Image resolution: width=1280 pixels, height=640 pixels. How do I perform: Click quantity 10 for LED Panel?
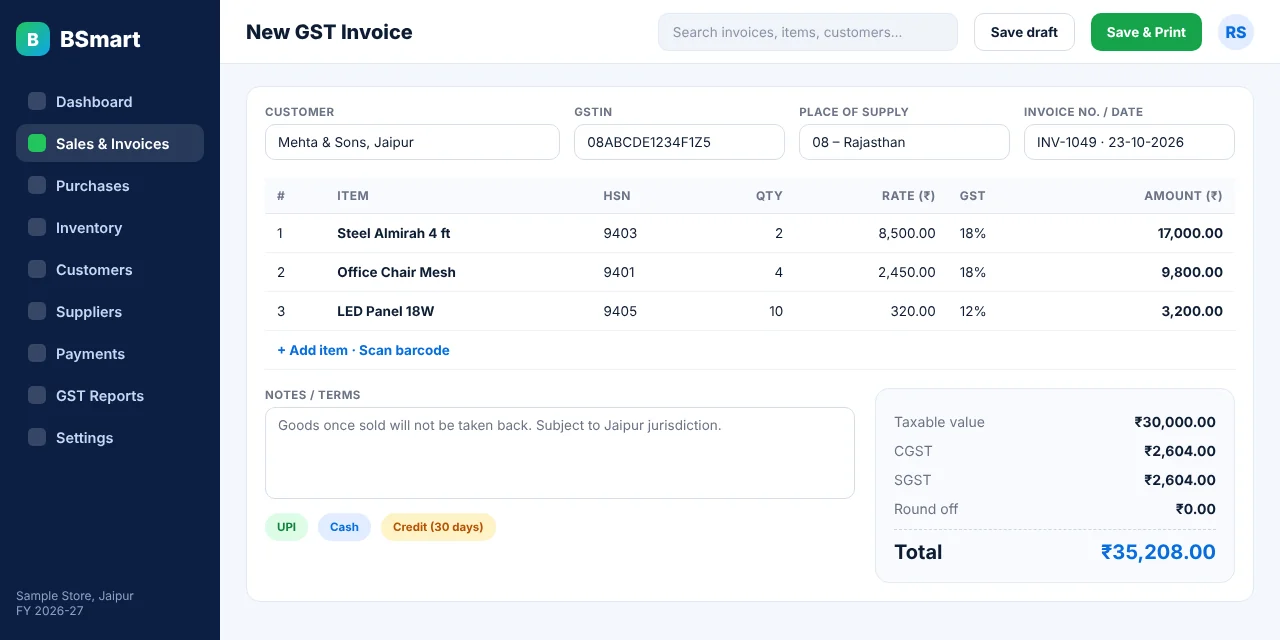click(776, 311)
